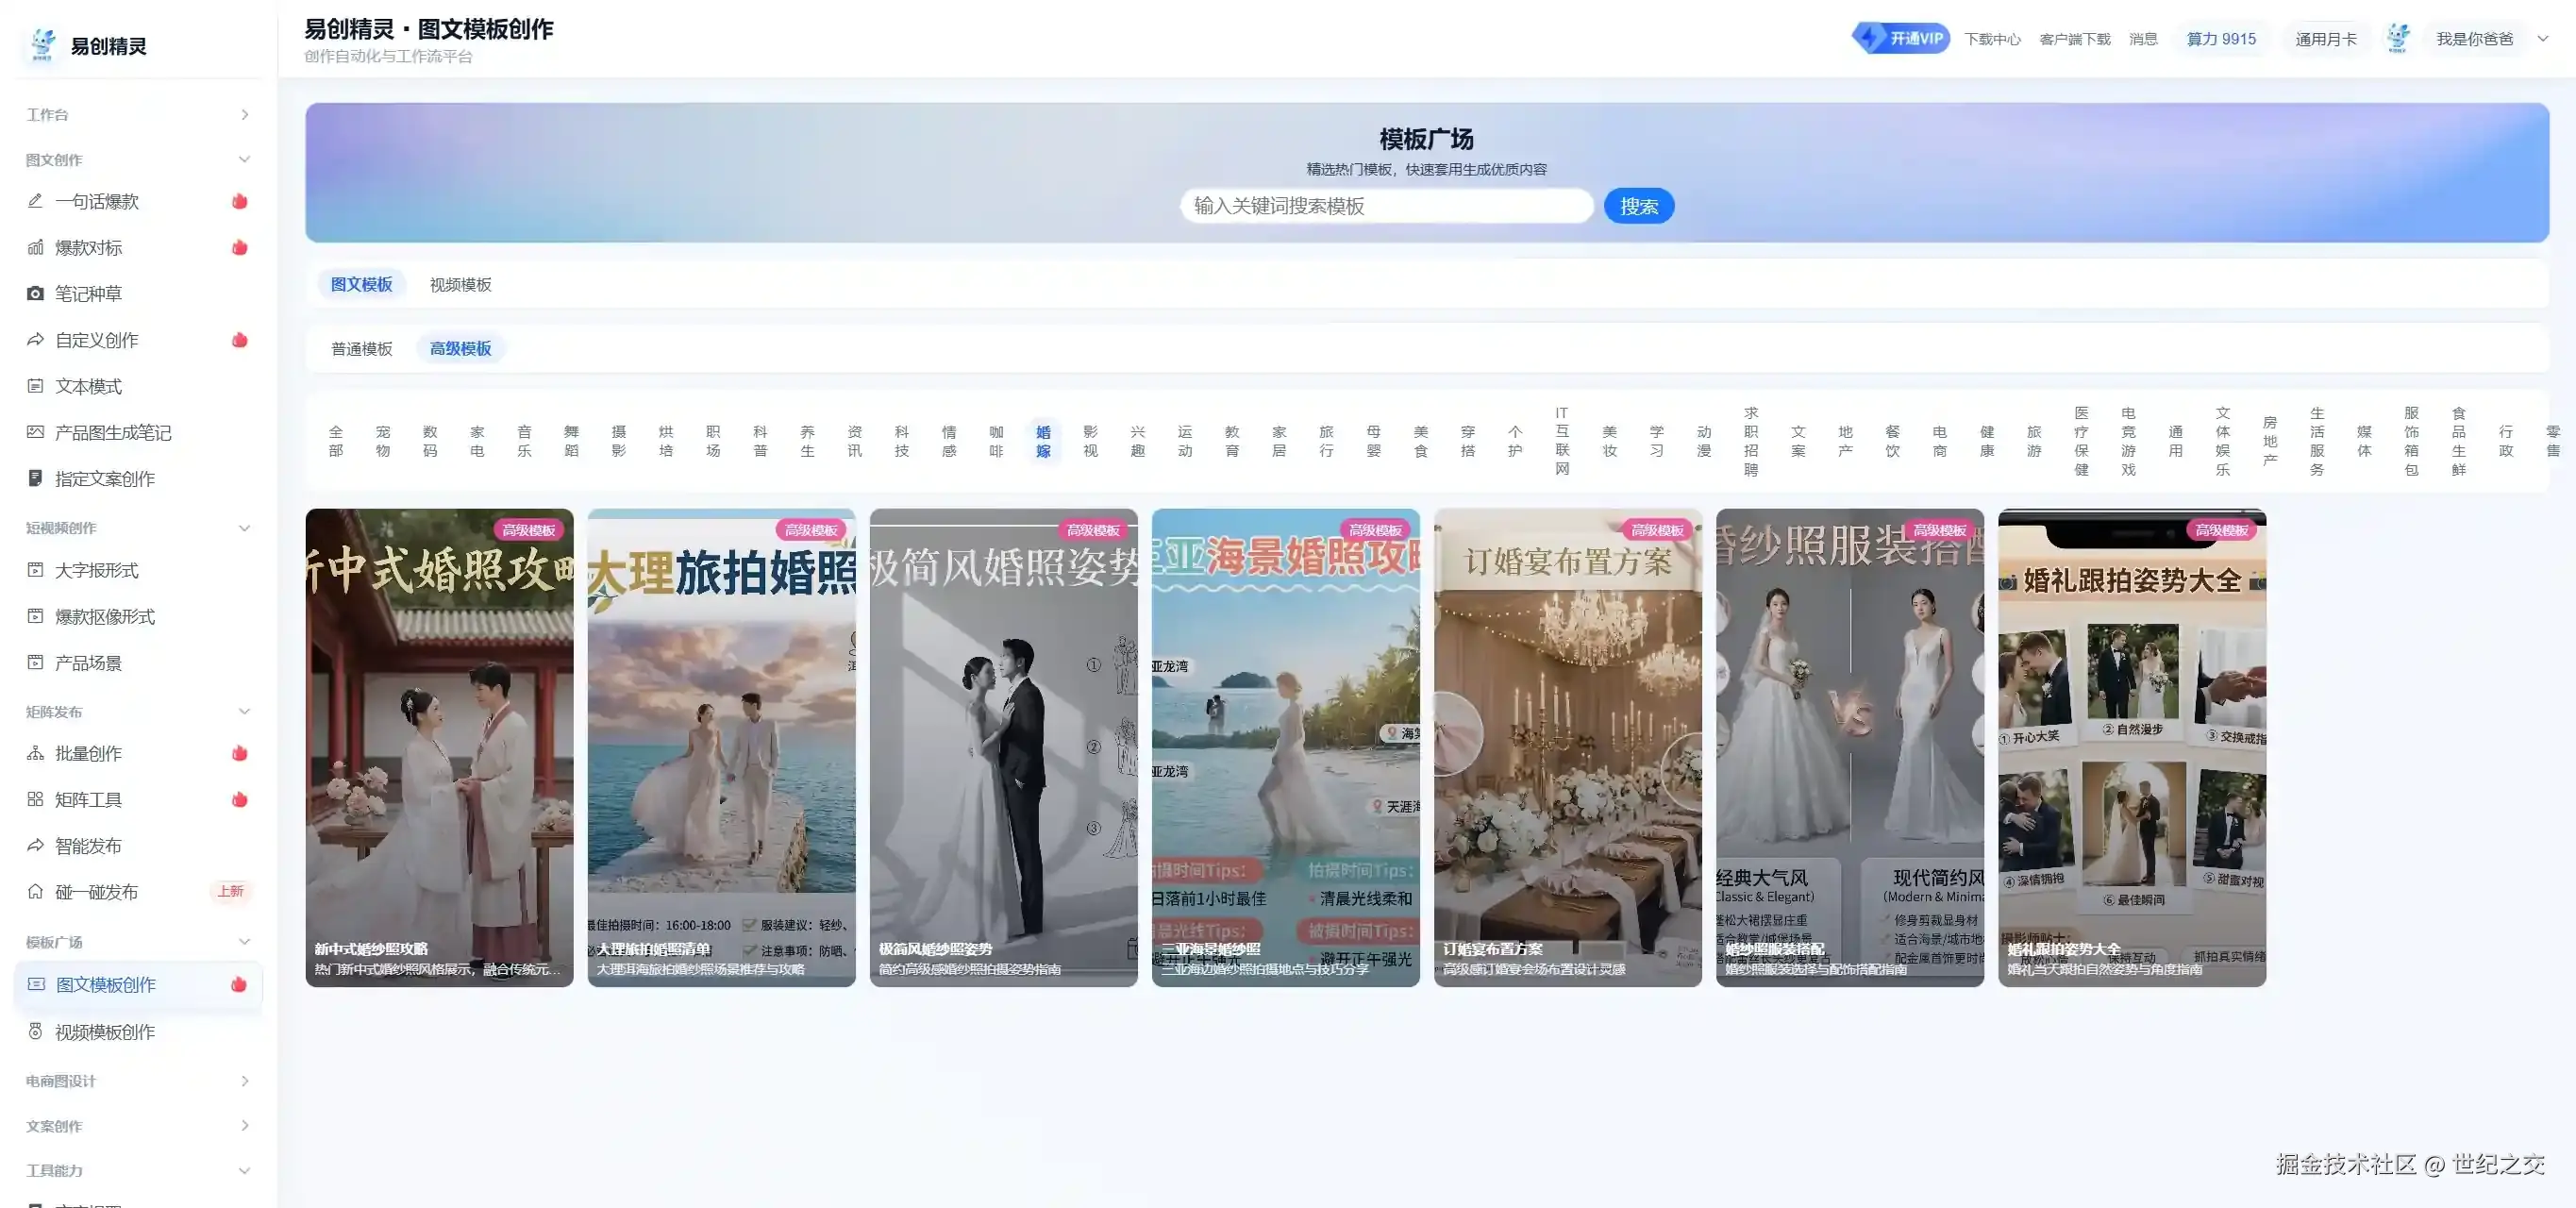The height and width of the screenshot is (1208, 2576).
Task: Select the 婚嫁 category filter
Action: click(x=1043, y=441)
